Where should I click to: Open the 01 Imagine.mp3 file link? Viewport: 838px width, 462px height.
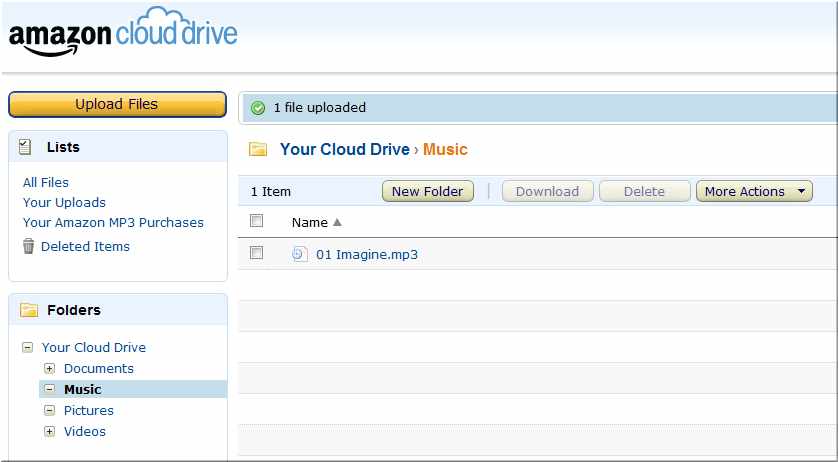click(x=367, y=255)
